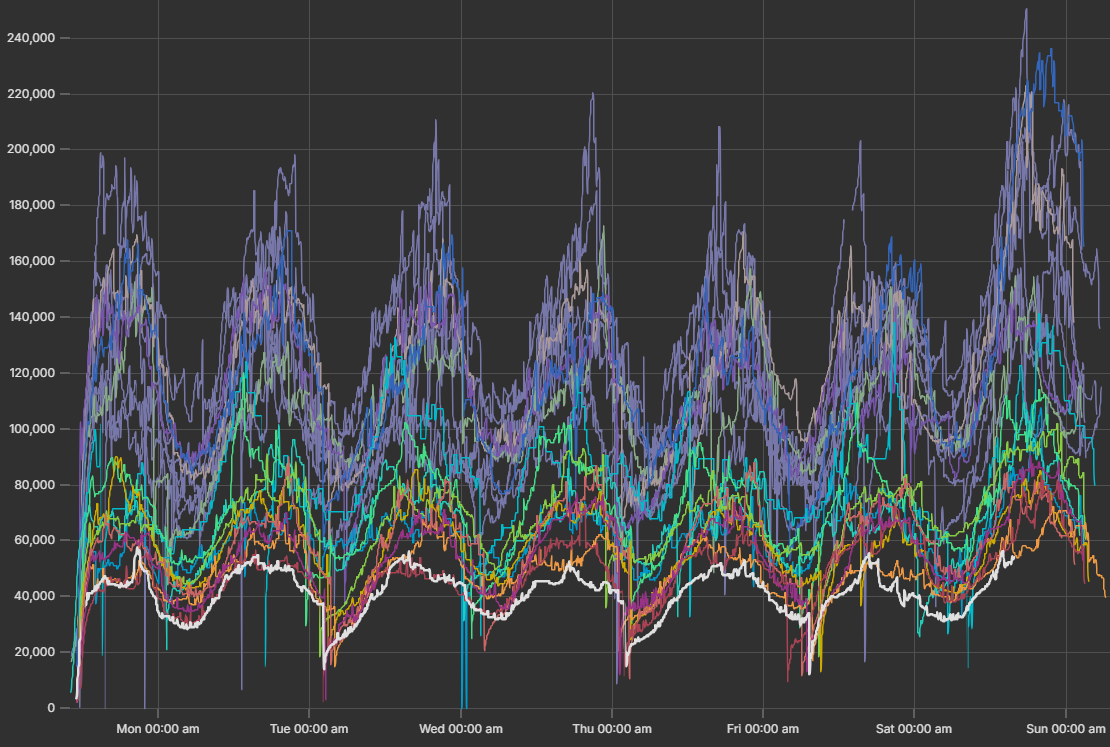The image size is (1110, 747).
Task: Click the 240,000 y-axis label
Action: point(31,38)
